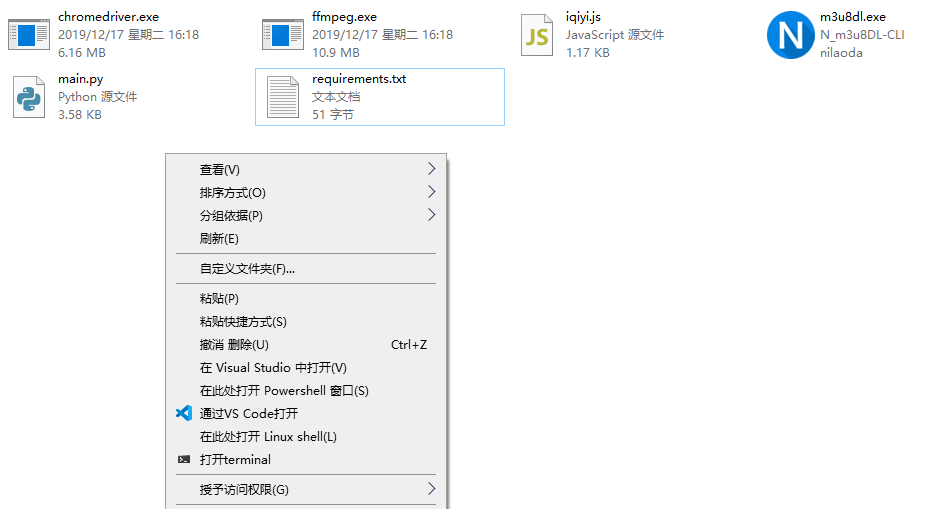Expand the 排序方式(O) submenu arrow
Image resolution: width=927 pixels, height=509 pixels.
[432, 192]
